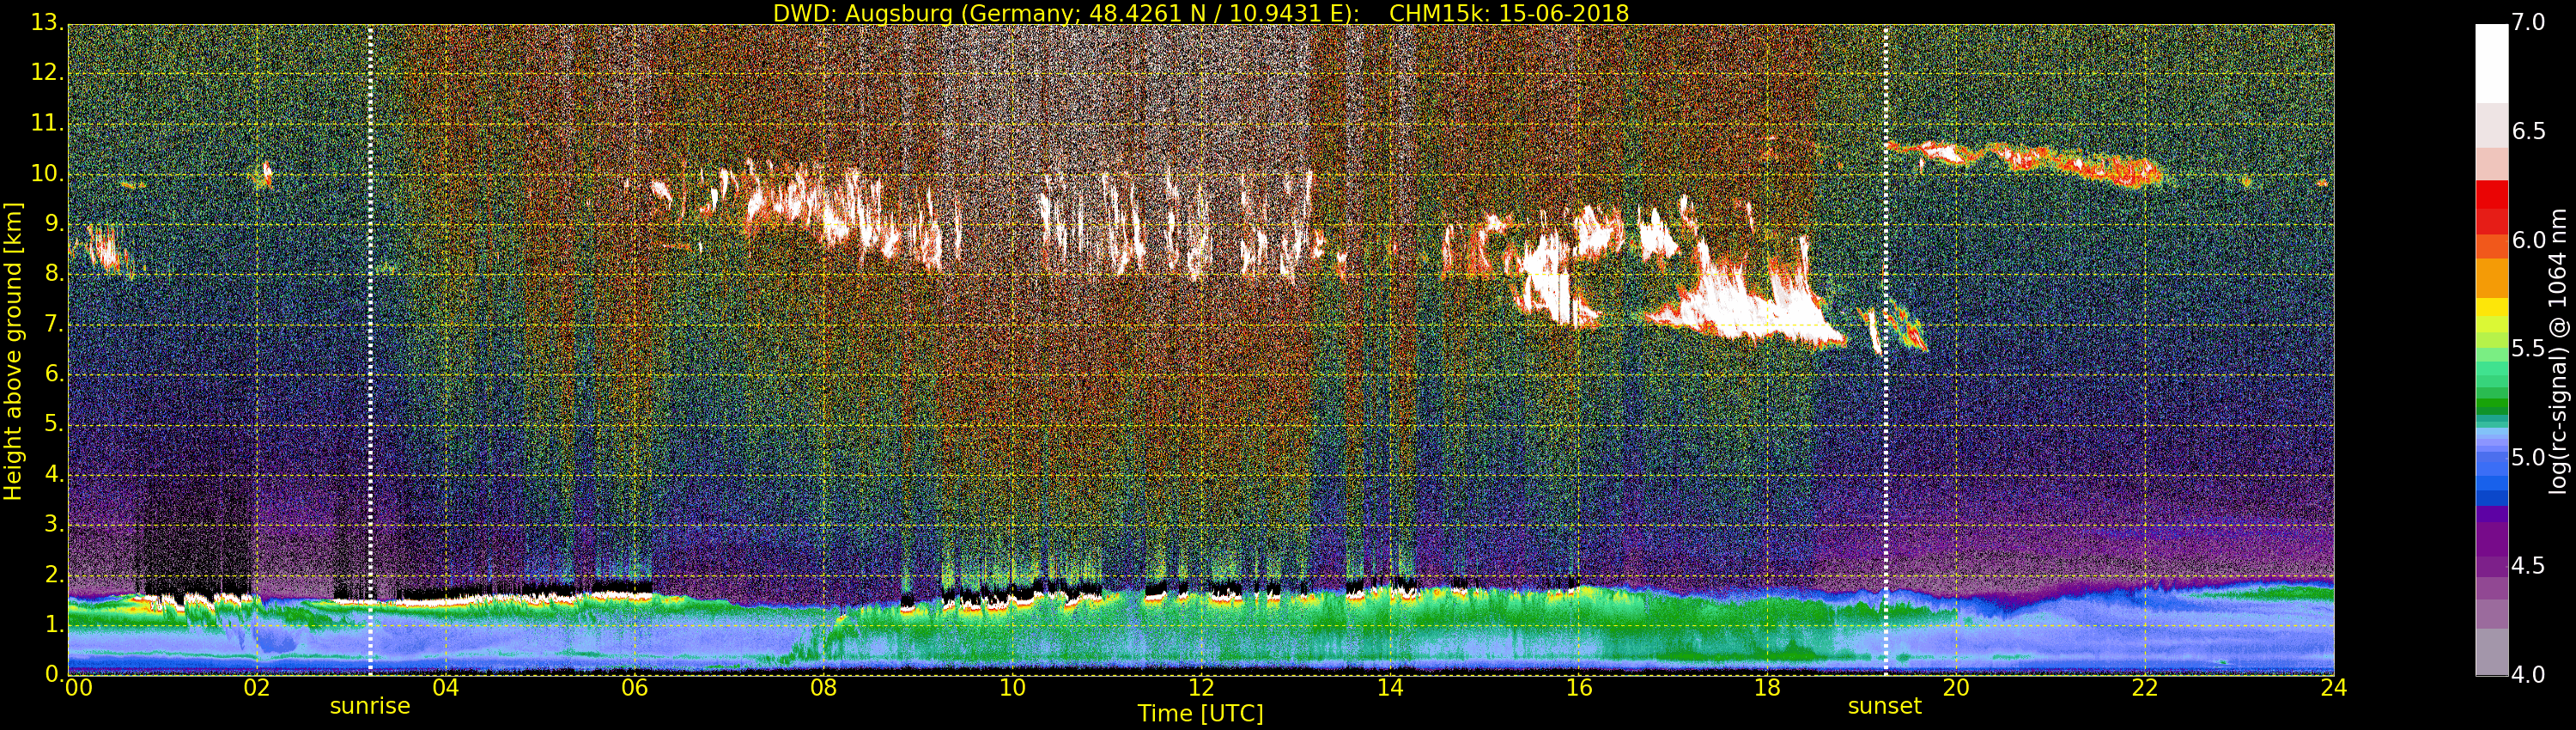Click the colorbar value label '4.5'
Image resolution: width=2576 pixels, height=730 pixels.
tap(2529, 566)
